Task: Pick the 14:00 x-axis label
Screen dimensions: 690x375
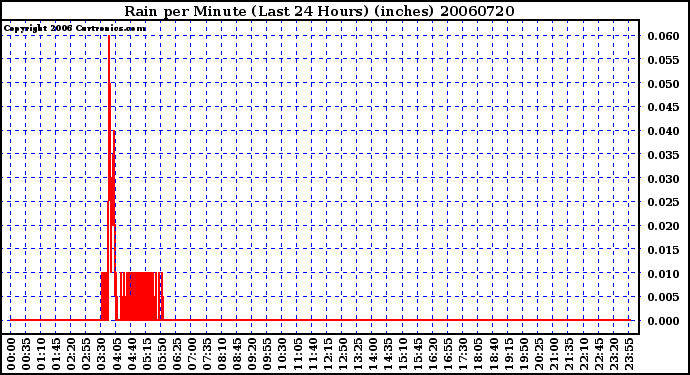Action: (372, 354)
